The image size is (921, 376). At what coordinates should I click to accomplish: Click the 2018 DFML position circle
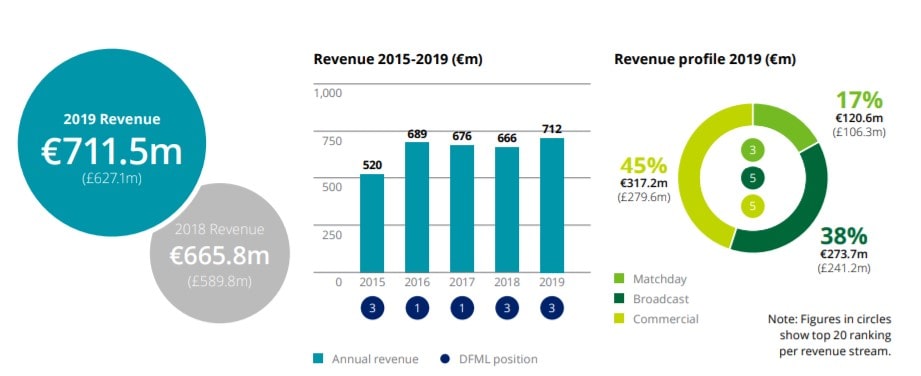coord(507,308)
